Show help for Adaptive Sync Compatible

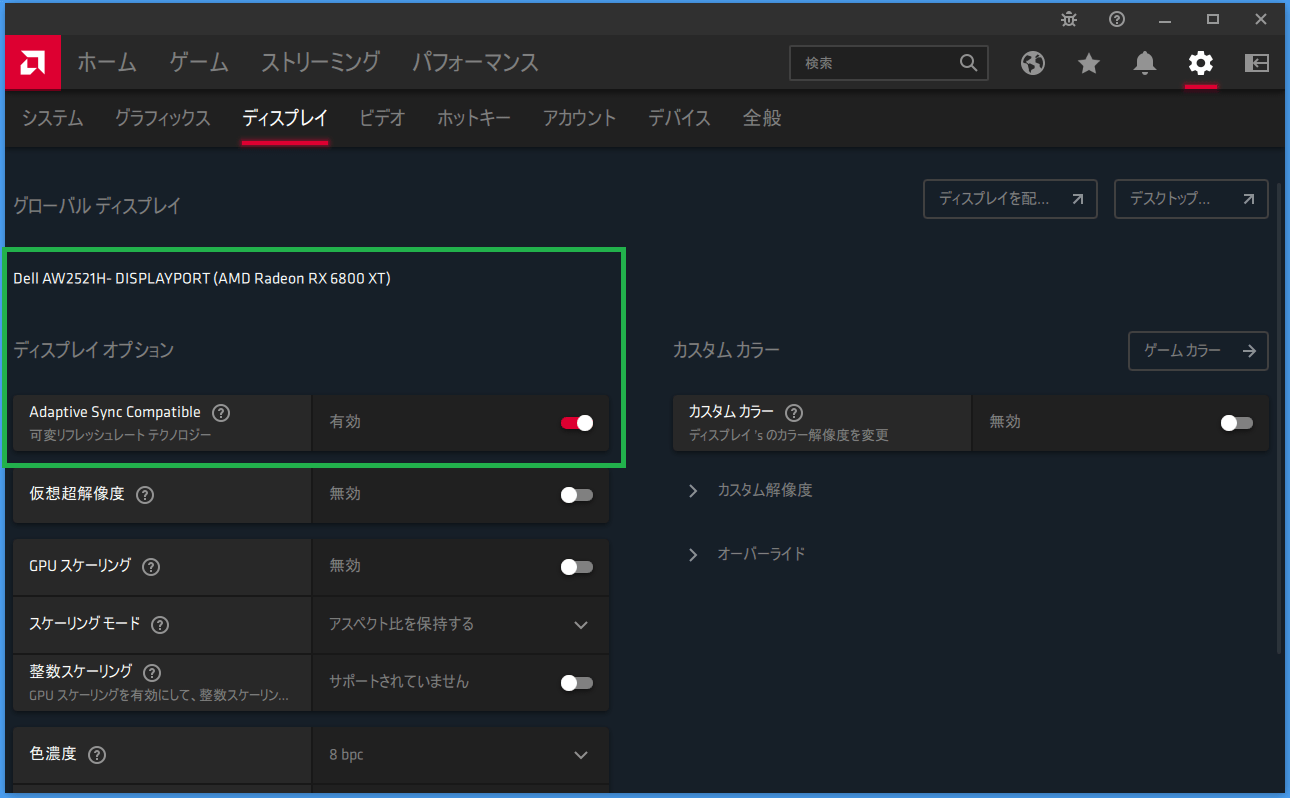click(x=222, y=412)
